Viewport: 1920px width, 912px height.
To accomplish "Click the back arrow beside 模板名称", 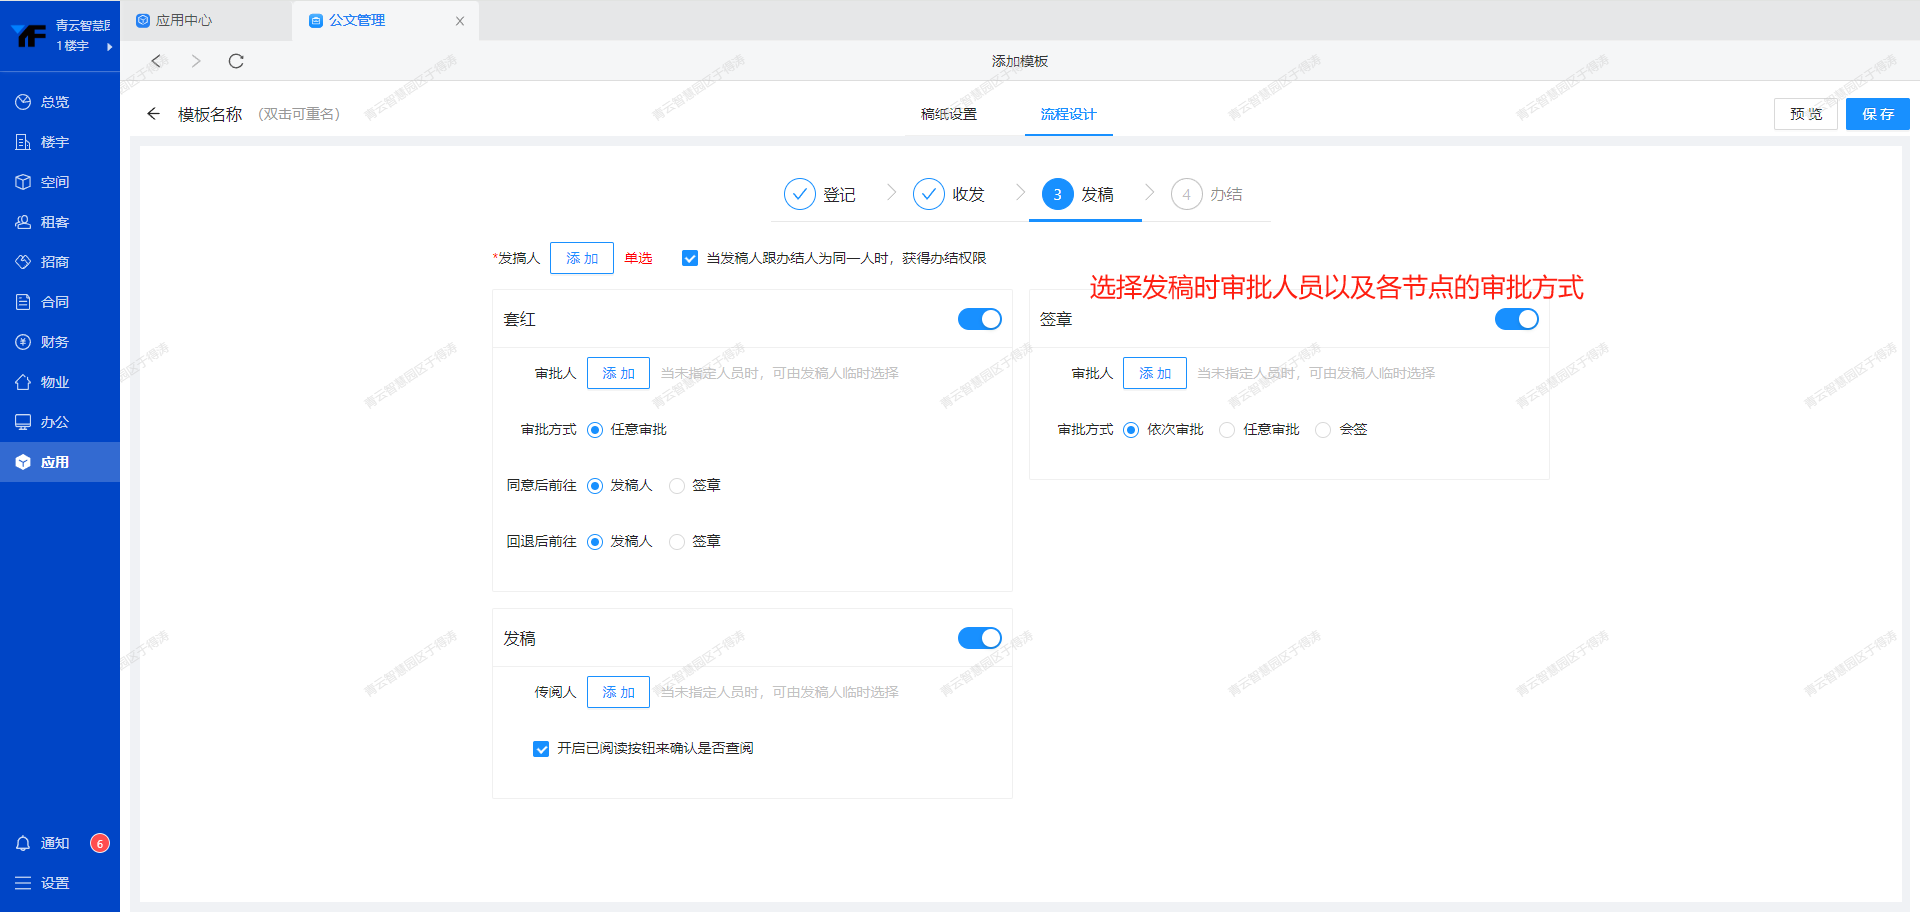I will tap(153, 114).
